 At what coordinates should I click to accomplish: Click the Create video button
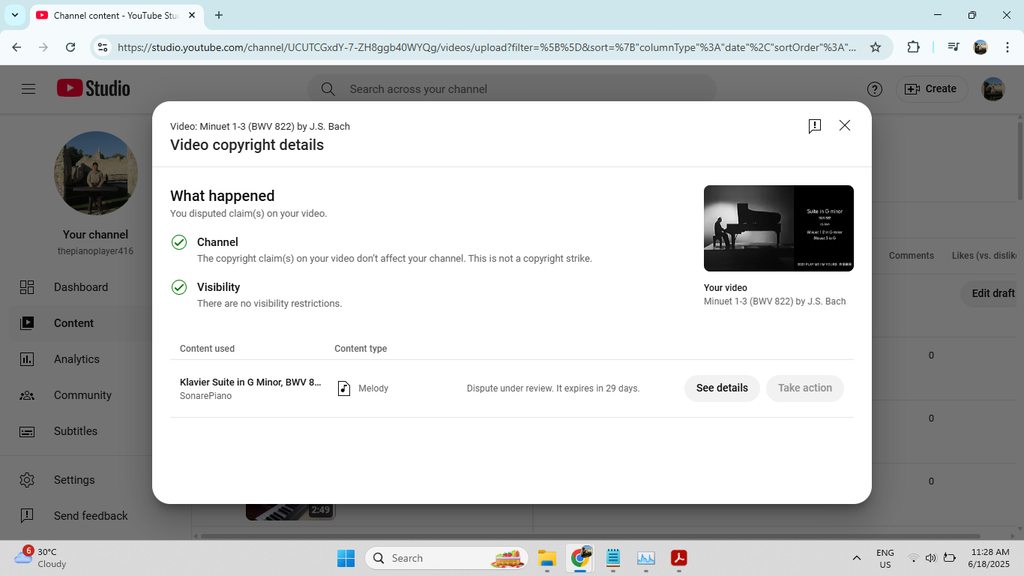point(931,89)
